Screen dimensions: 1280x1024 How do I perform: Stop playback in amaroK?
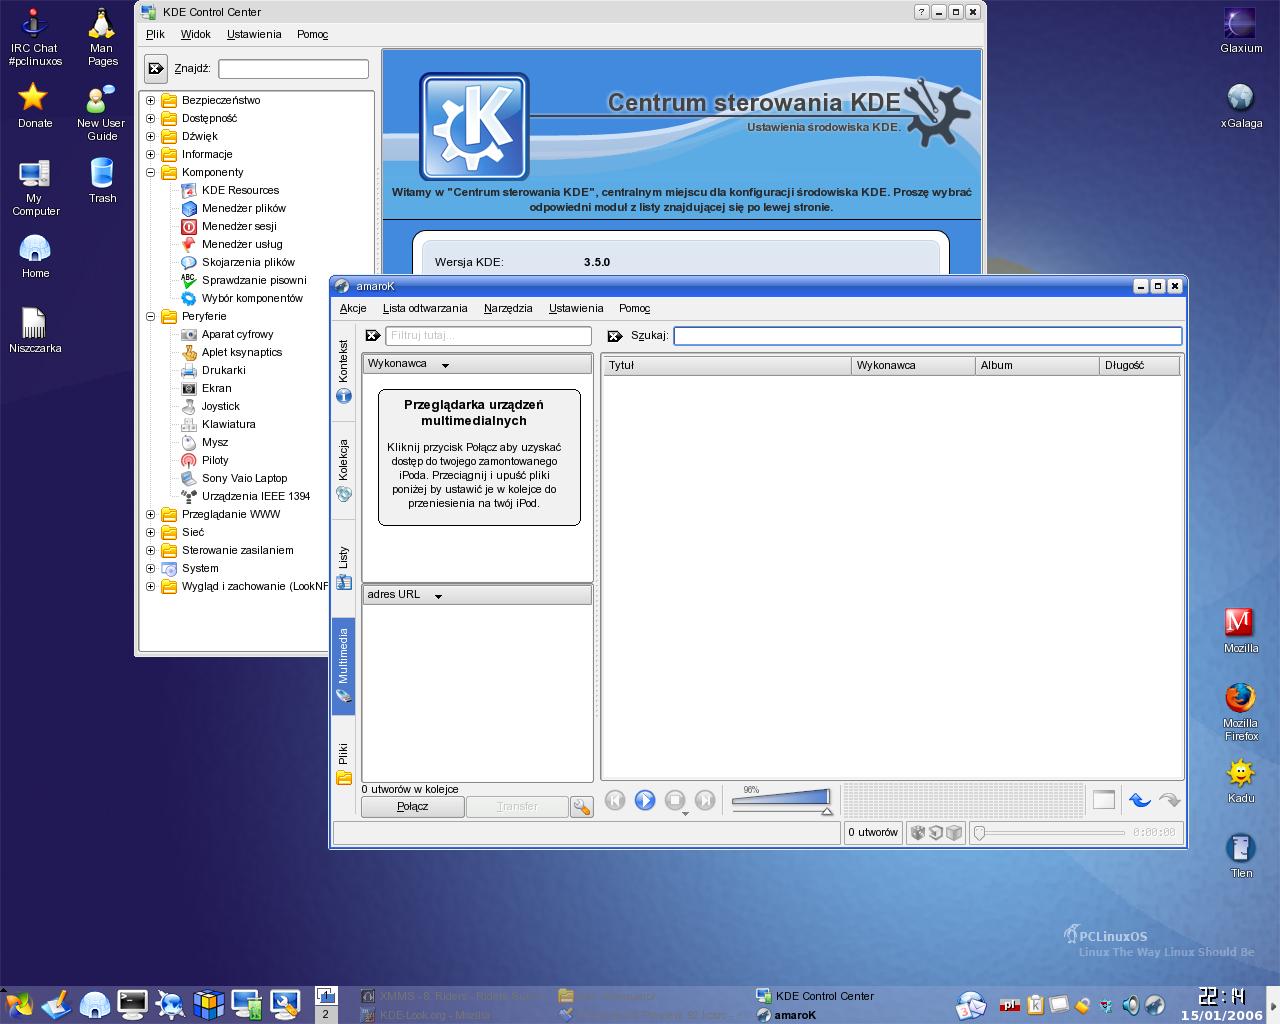pyautogui.click(x=675, y=800)
